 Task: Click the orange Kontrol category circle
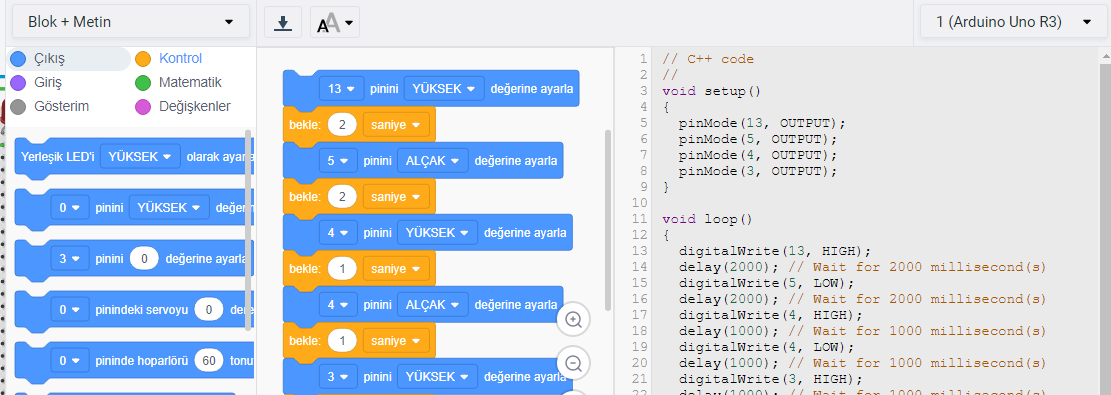(143, 59)
